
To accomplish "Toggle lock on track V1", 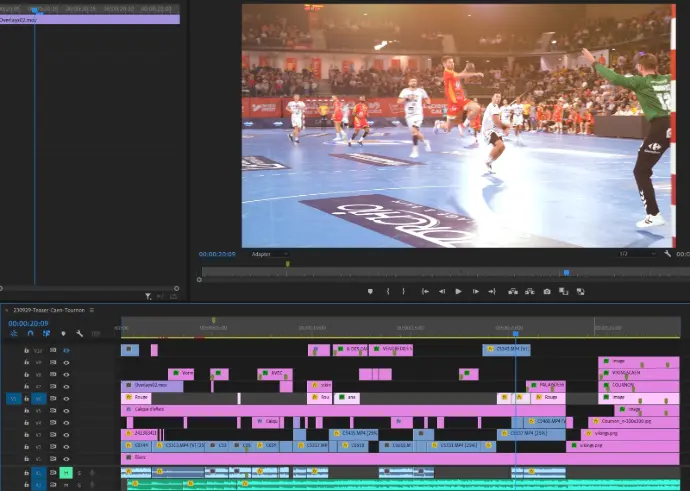I will [26, 458].
